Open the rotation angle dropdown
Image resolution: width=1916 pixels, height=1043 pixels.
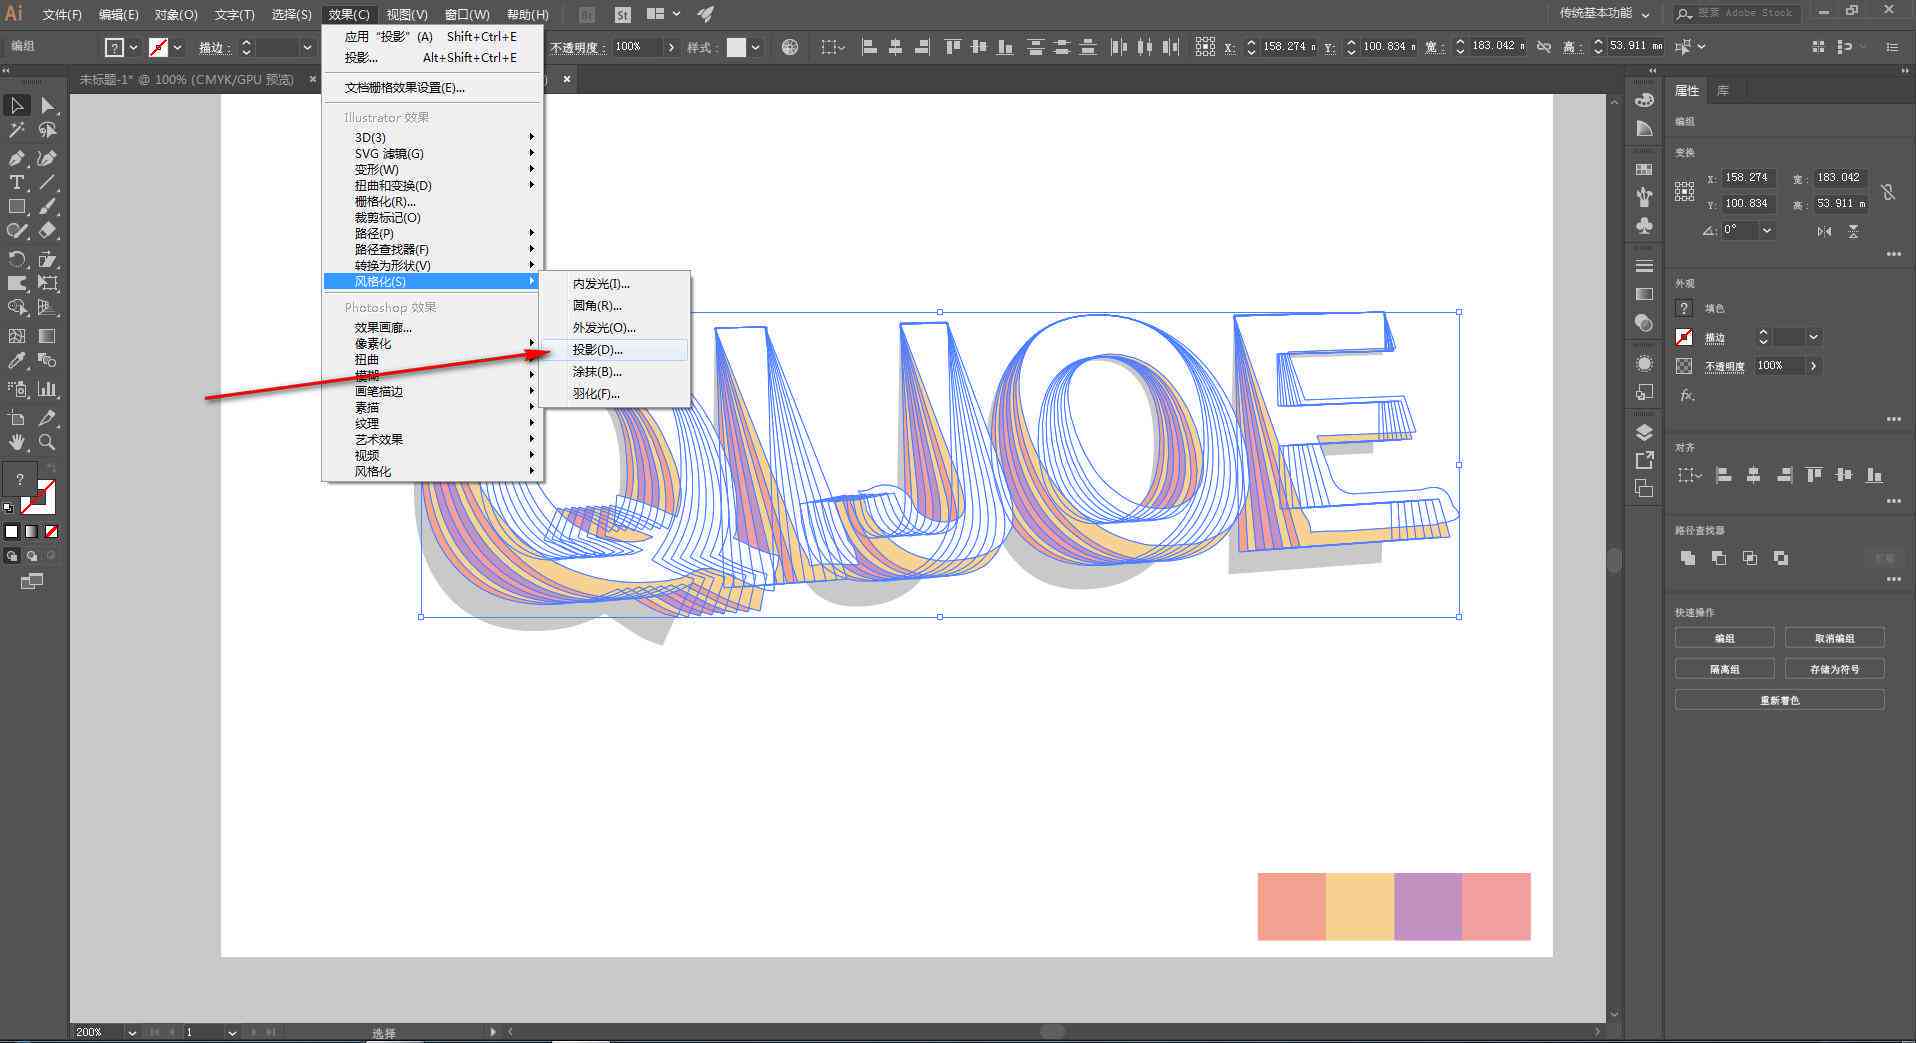(1767, 230)
